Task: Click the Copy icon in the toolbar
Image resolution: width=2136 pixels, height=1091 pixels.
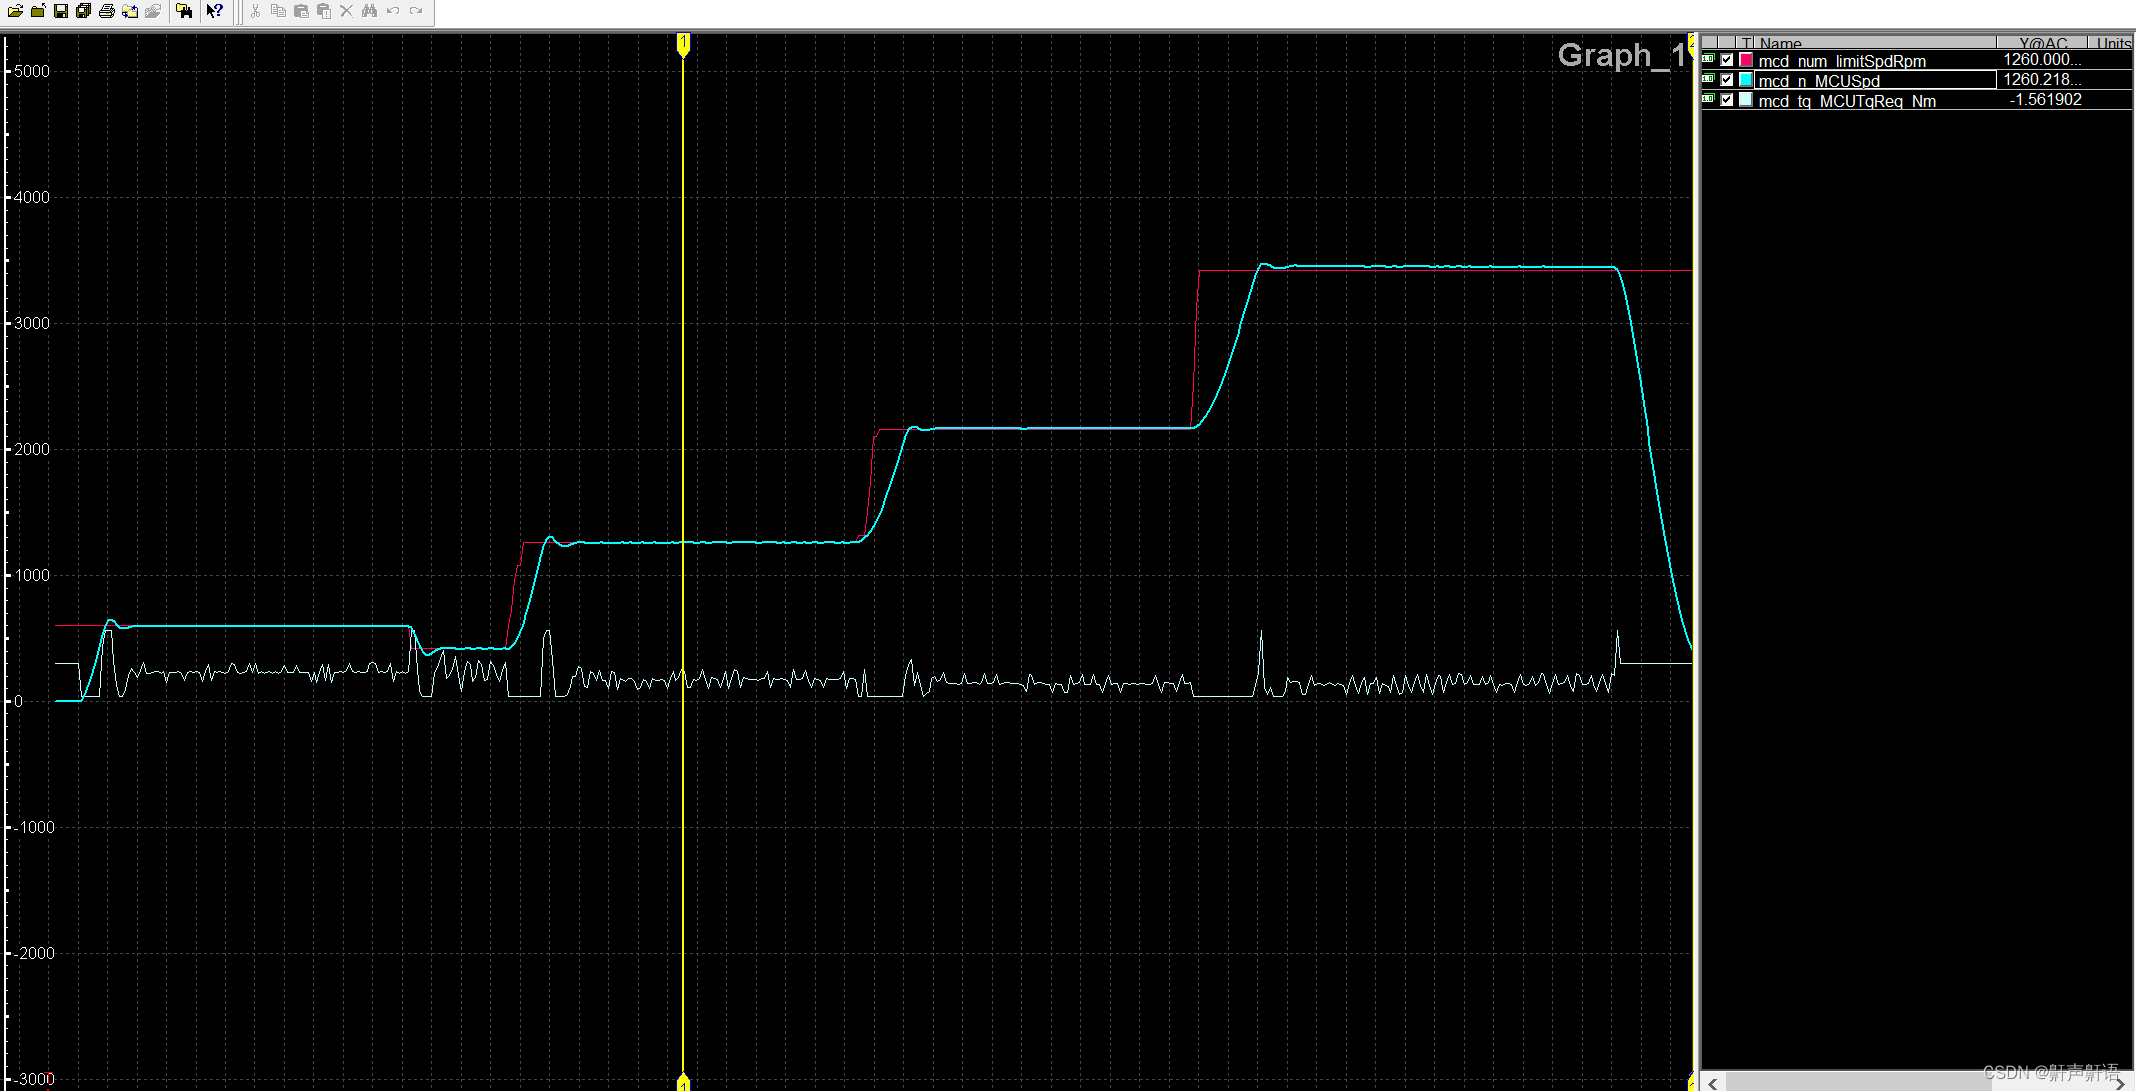Action: tap(279, 11)
